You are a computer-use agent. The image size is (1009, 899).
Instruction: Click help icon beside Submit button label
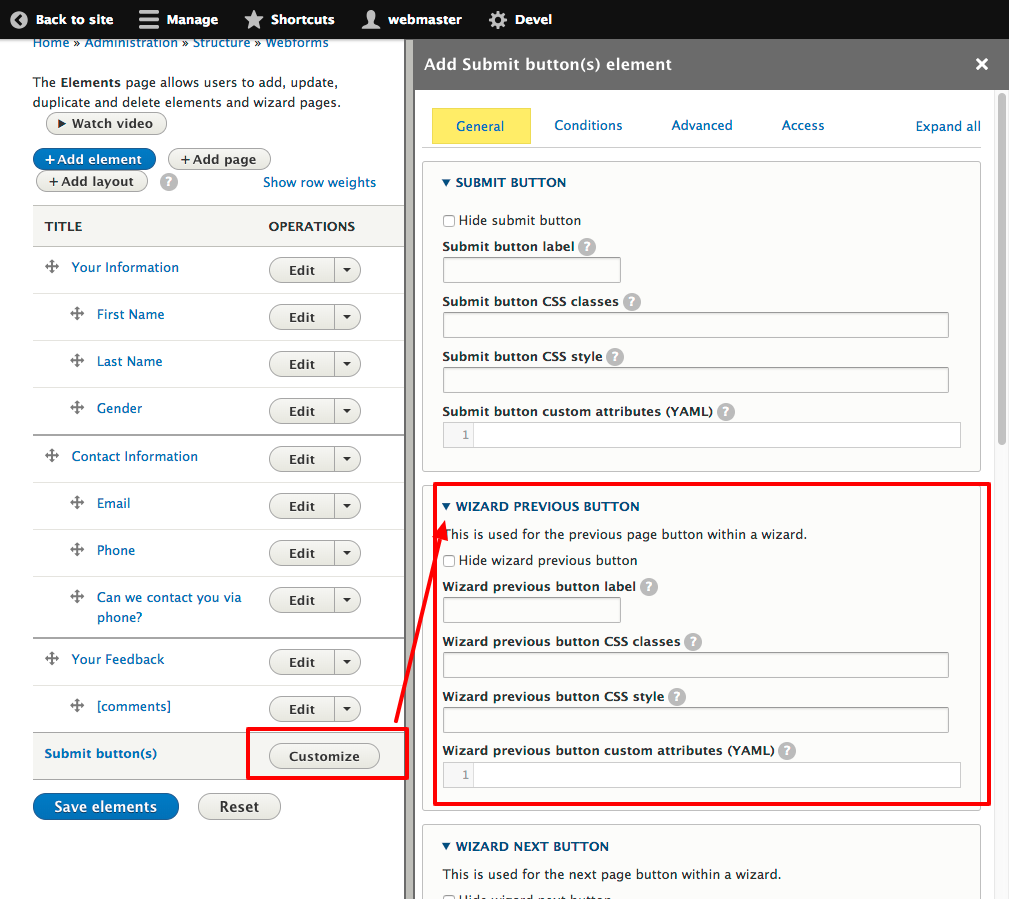587,246
